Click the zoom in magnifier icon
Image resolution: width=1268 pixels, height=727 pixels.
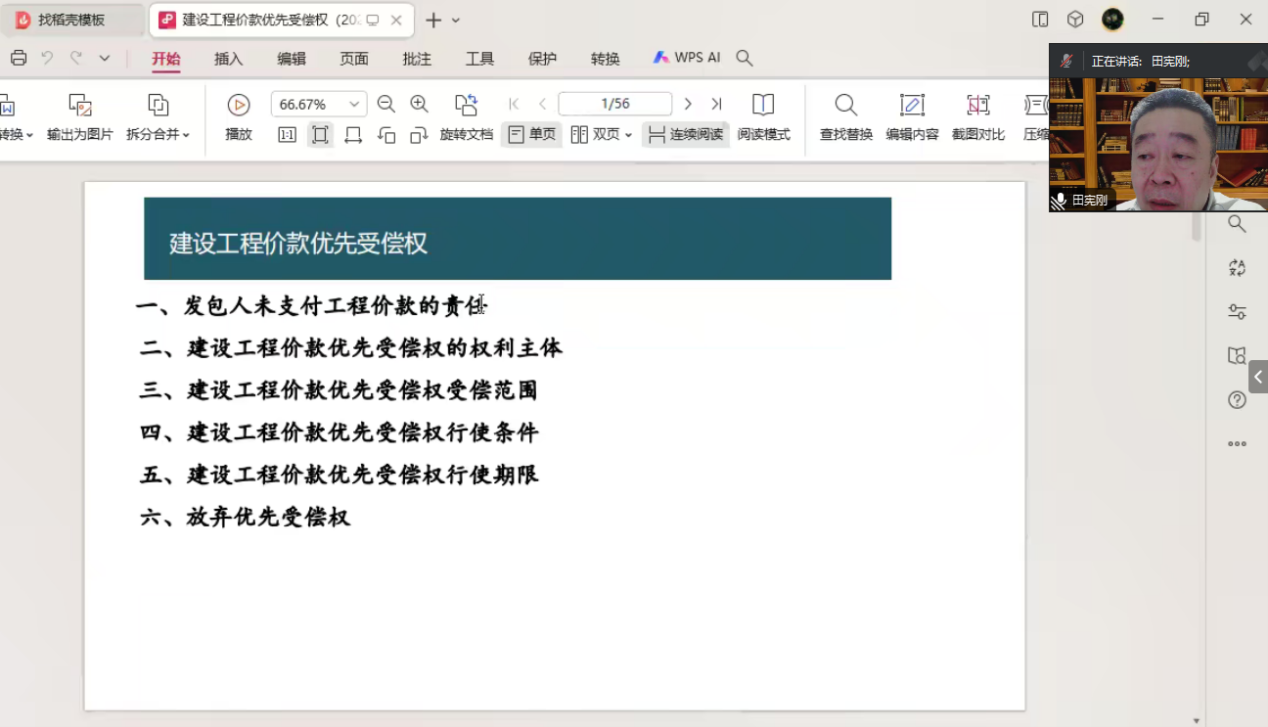419,104
